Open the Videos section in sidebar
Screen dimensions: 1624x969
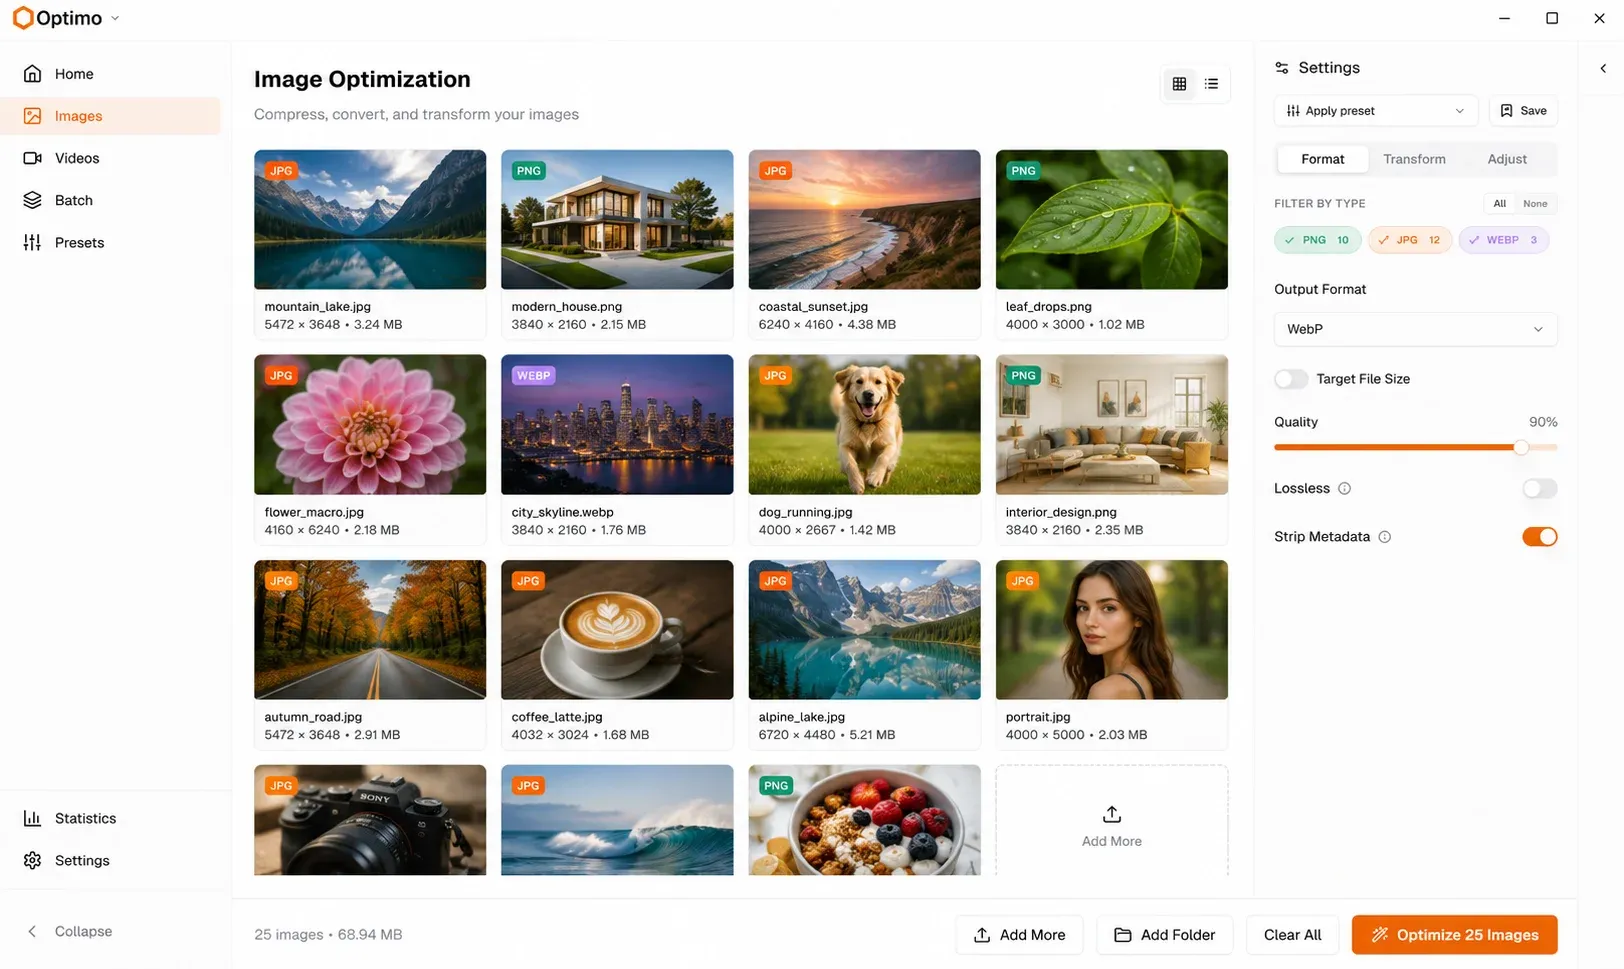[x=110, y=158]
